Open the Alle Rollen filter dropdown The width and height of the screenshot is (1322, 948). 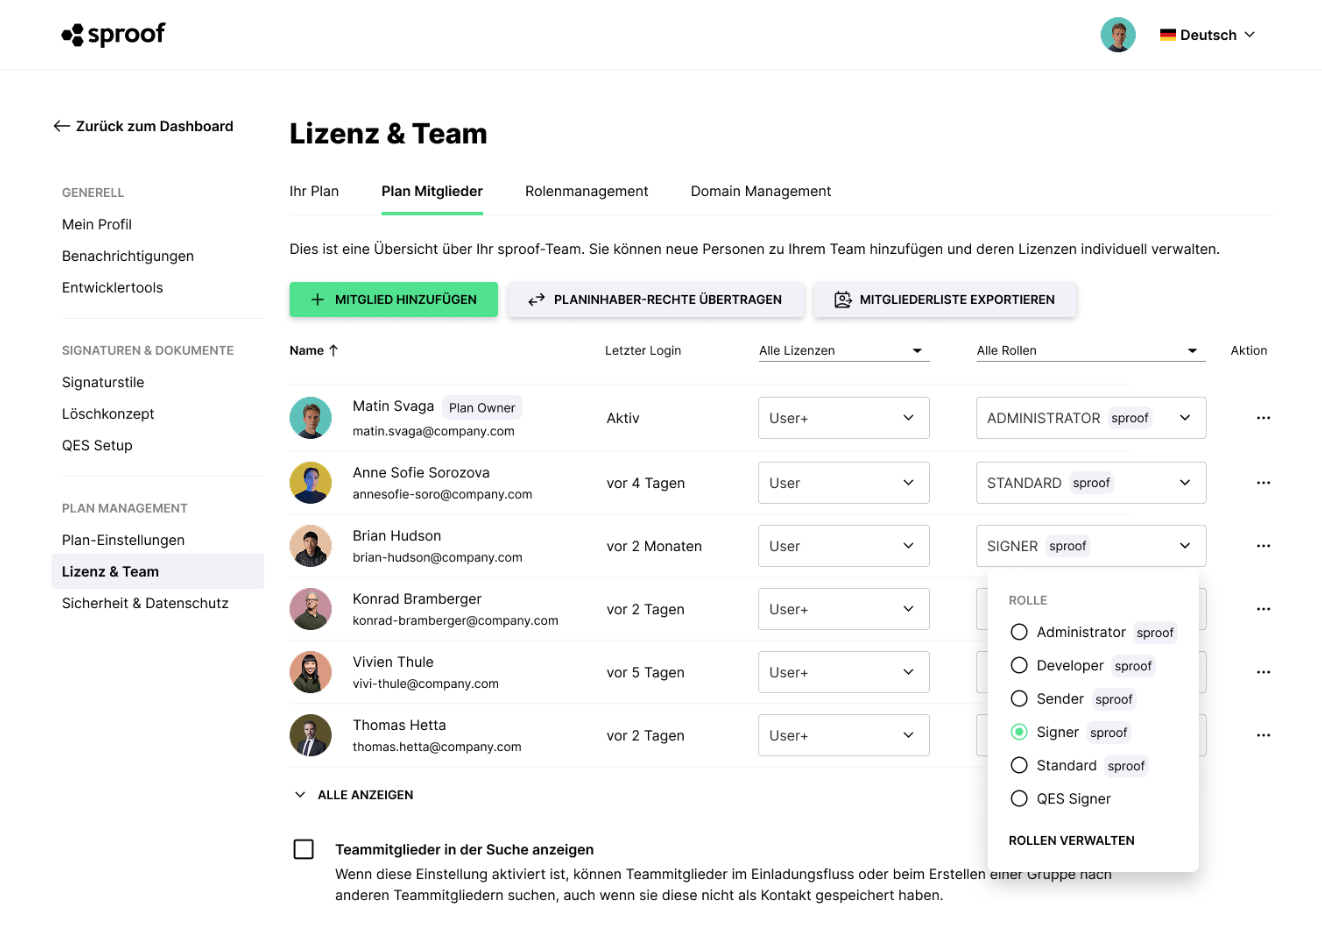1090,350
